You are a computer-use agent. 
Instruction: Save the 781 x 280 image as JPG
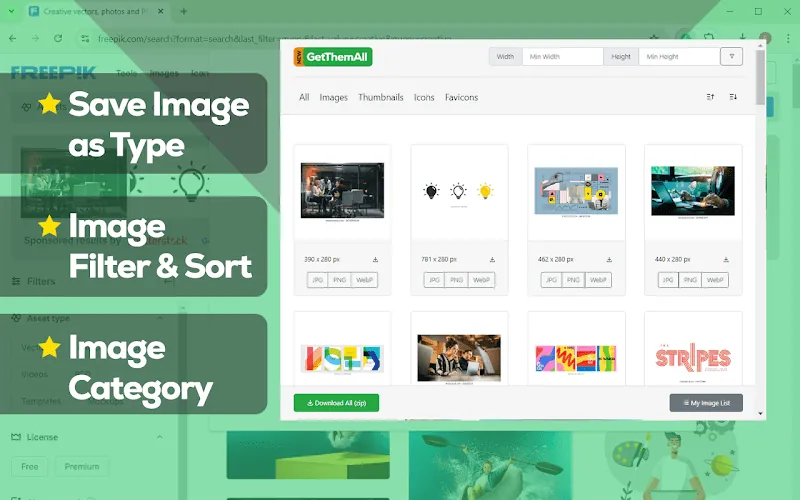(434, 280)
